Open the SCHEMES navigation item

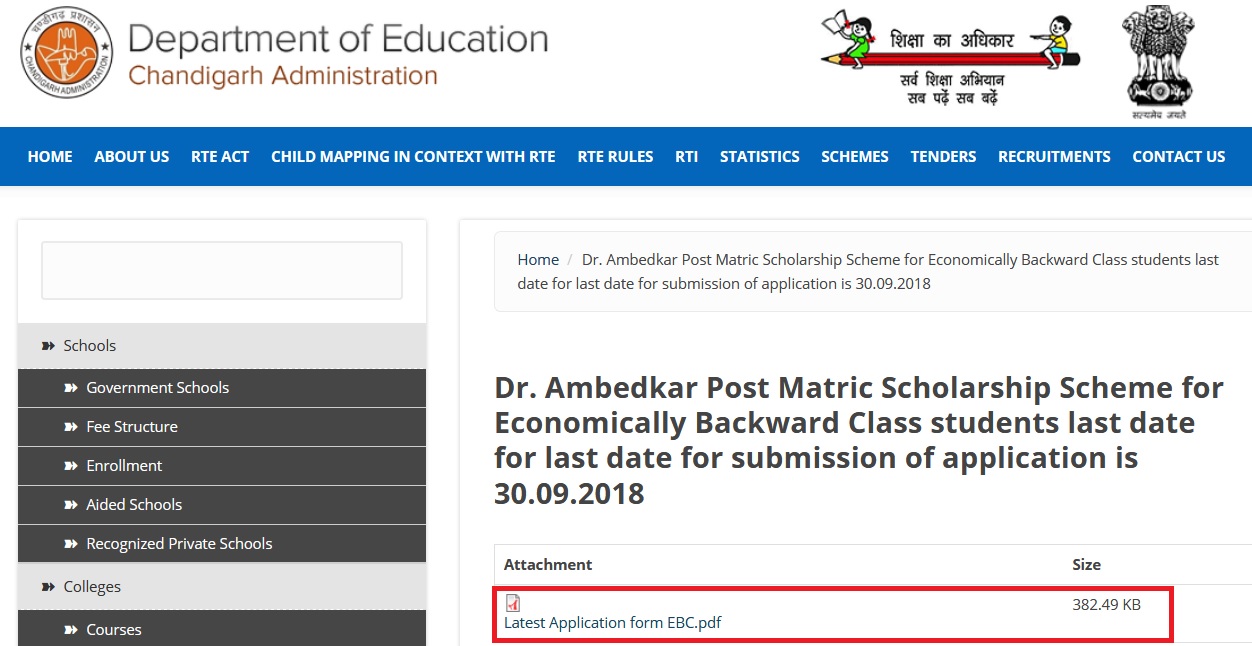point(854,157)
